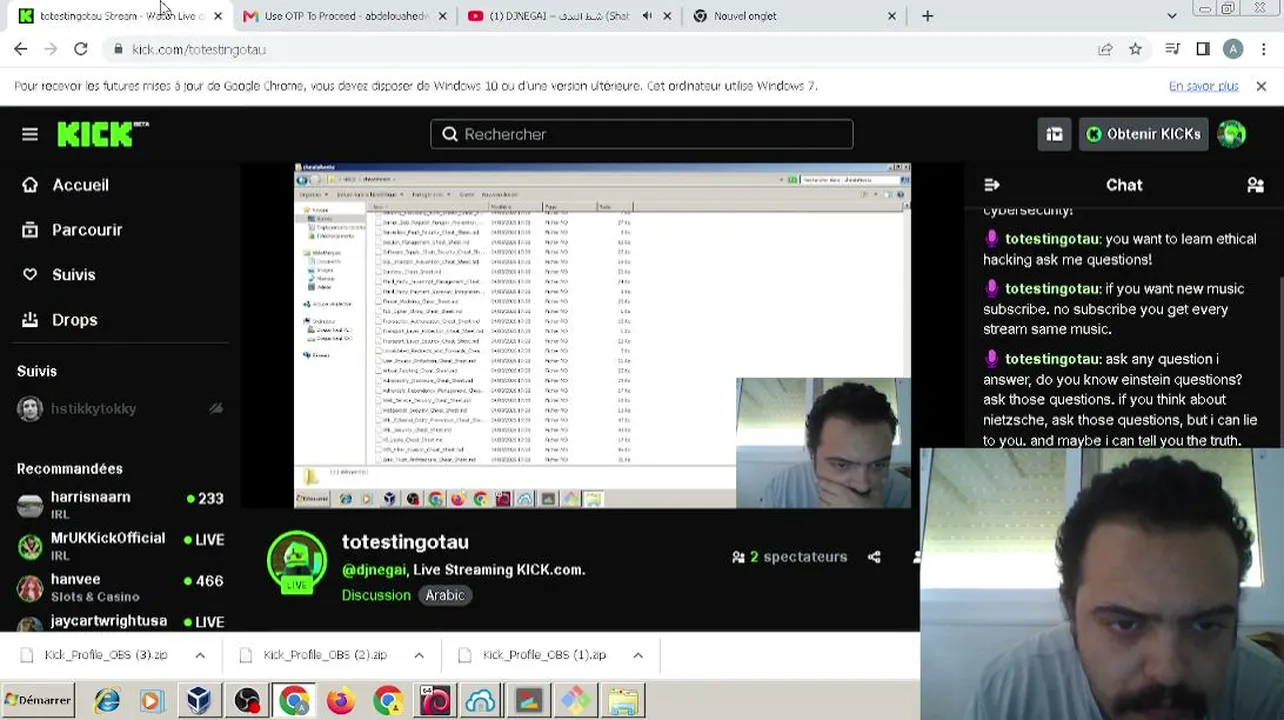Image resolution: width=1284 pixels, height=720 pixels.
Task: Close the Nouvel onglet tab
Action: pos(892,16)
